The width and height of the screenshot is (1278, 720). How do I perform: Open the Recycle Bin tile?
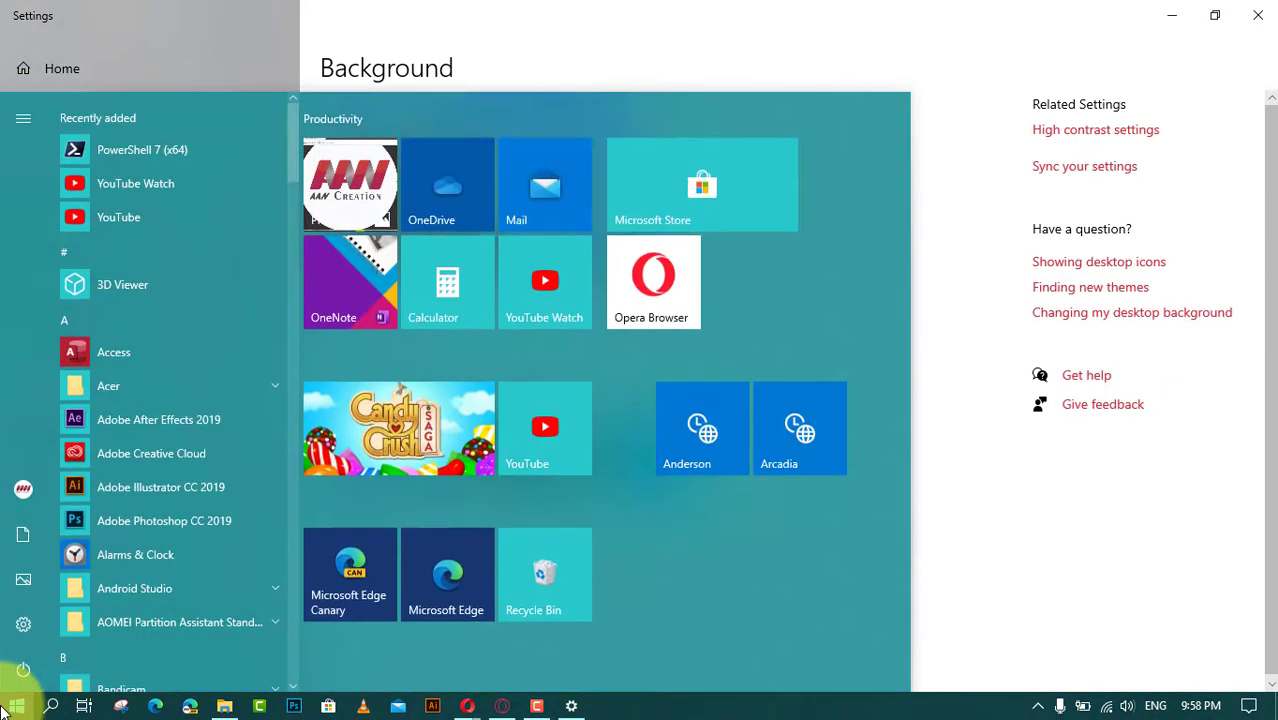pyautogui.click(x=545, y=575)
